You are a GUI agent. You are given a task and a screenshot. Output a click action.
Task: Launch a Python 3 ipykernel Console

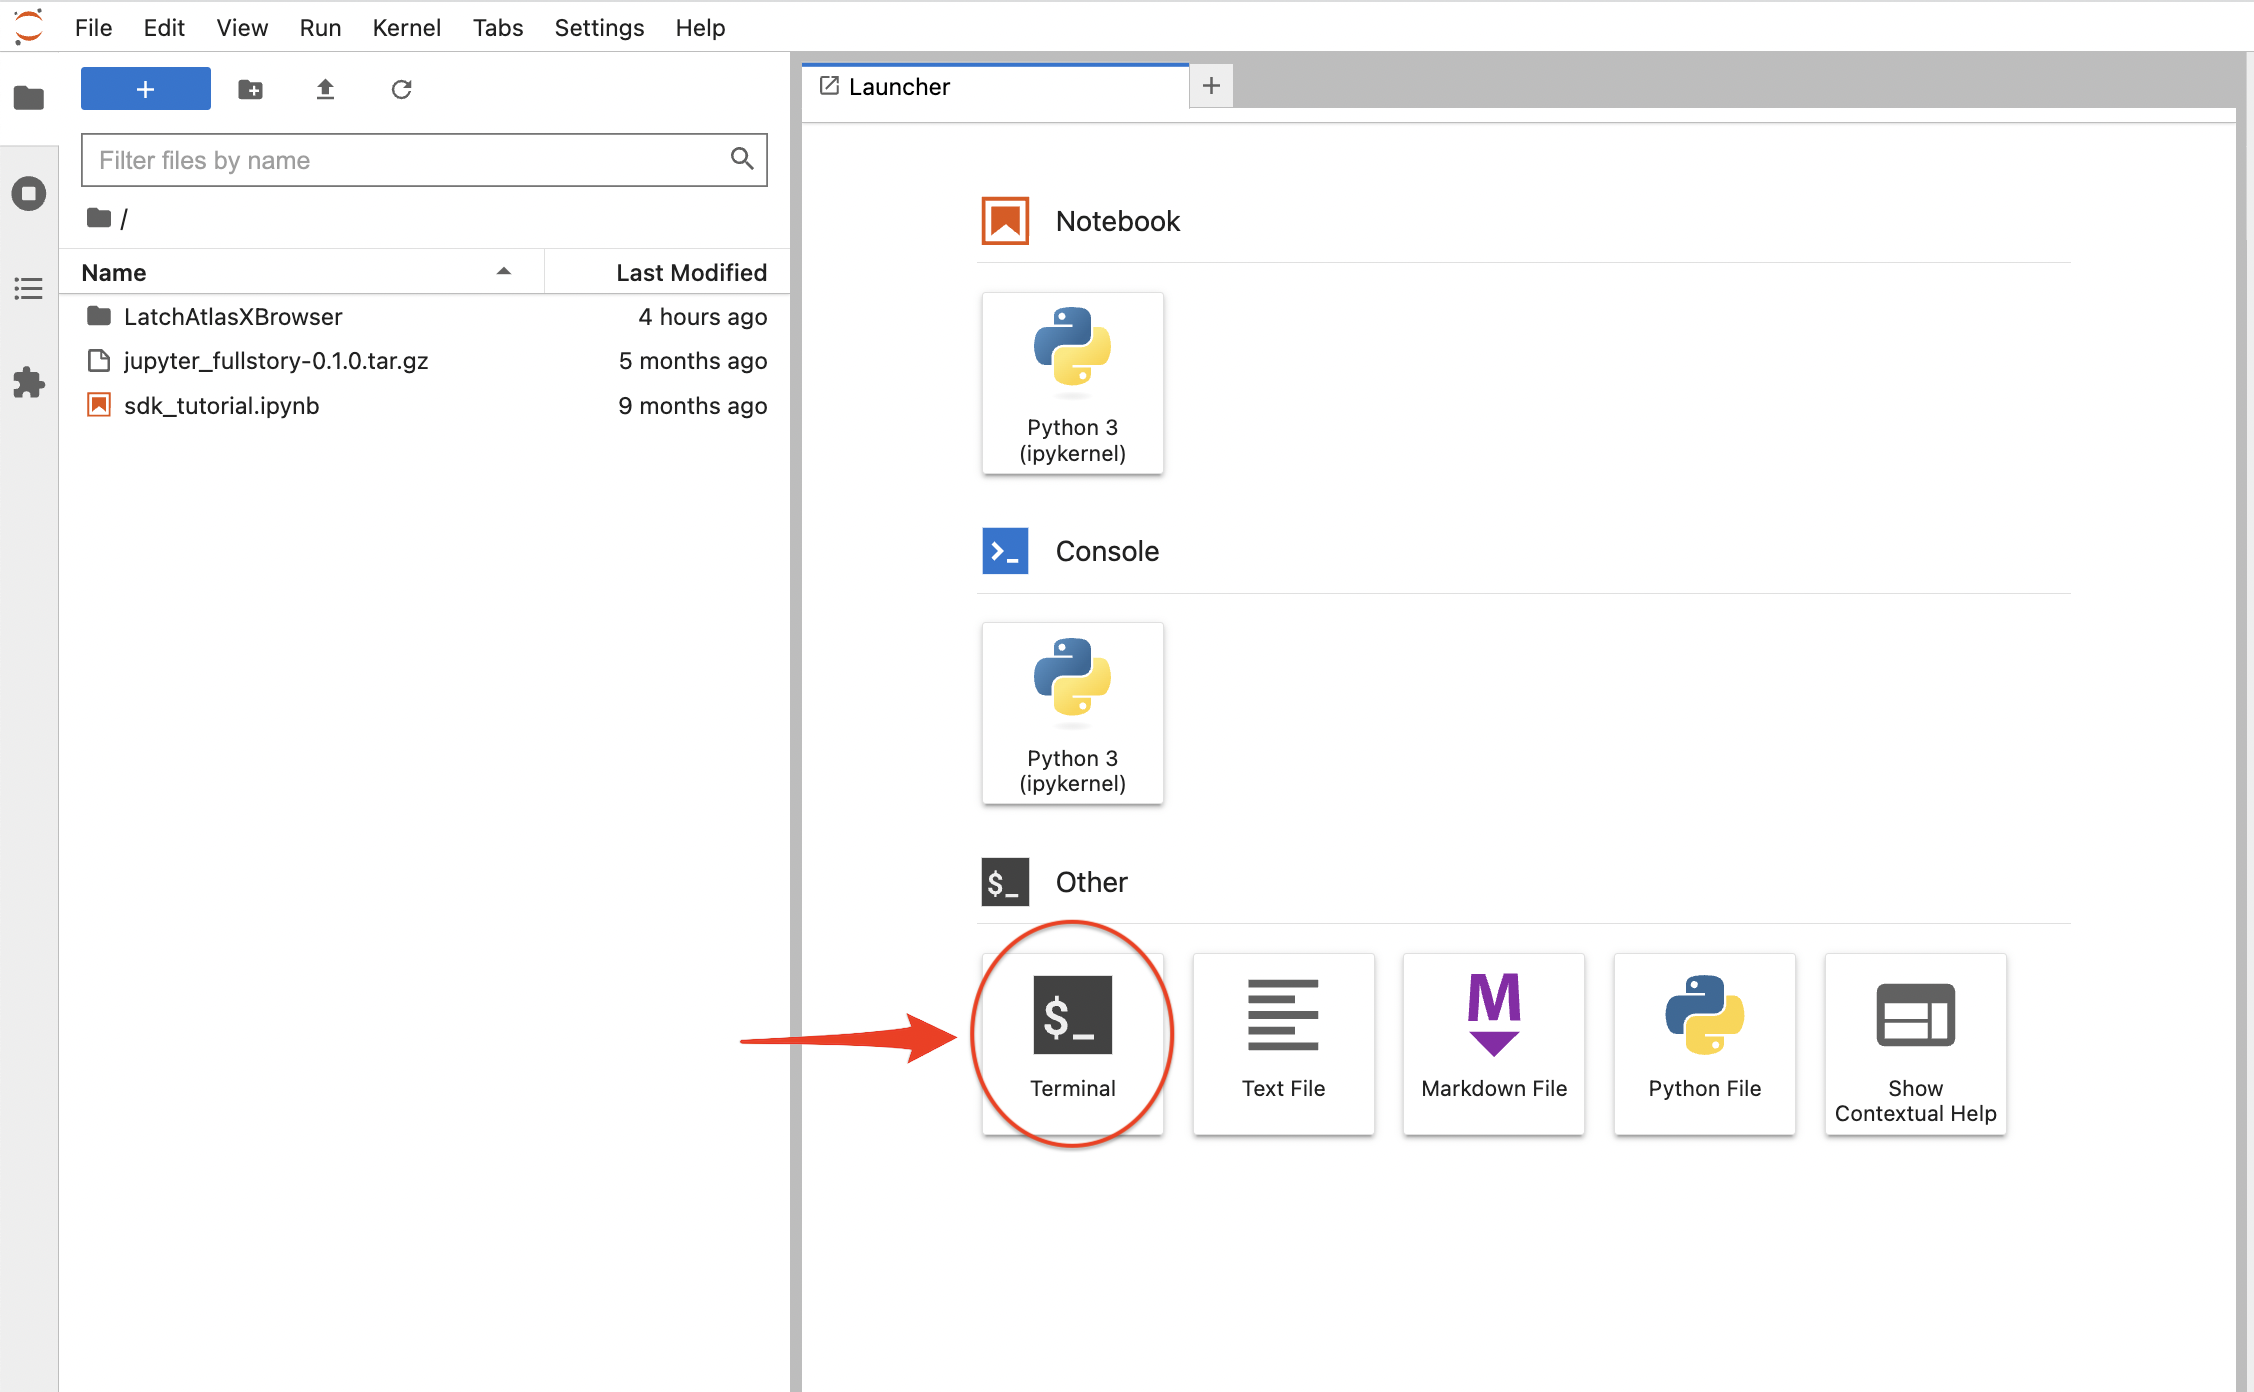click(1073, 713)
